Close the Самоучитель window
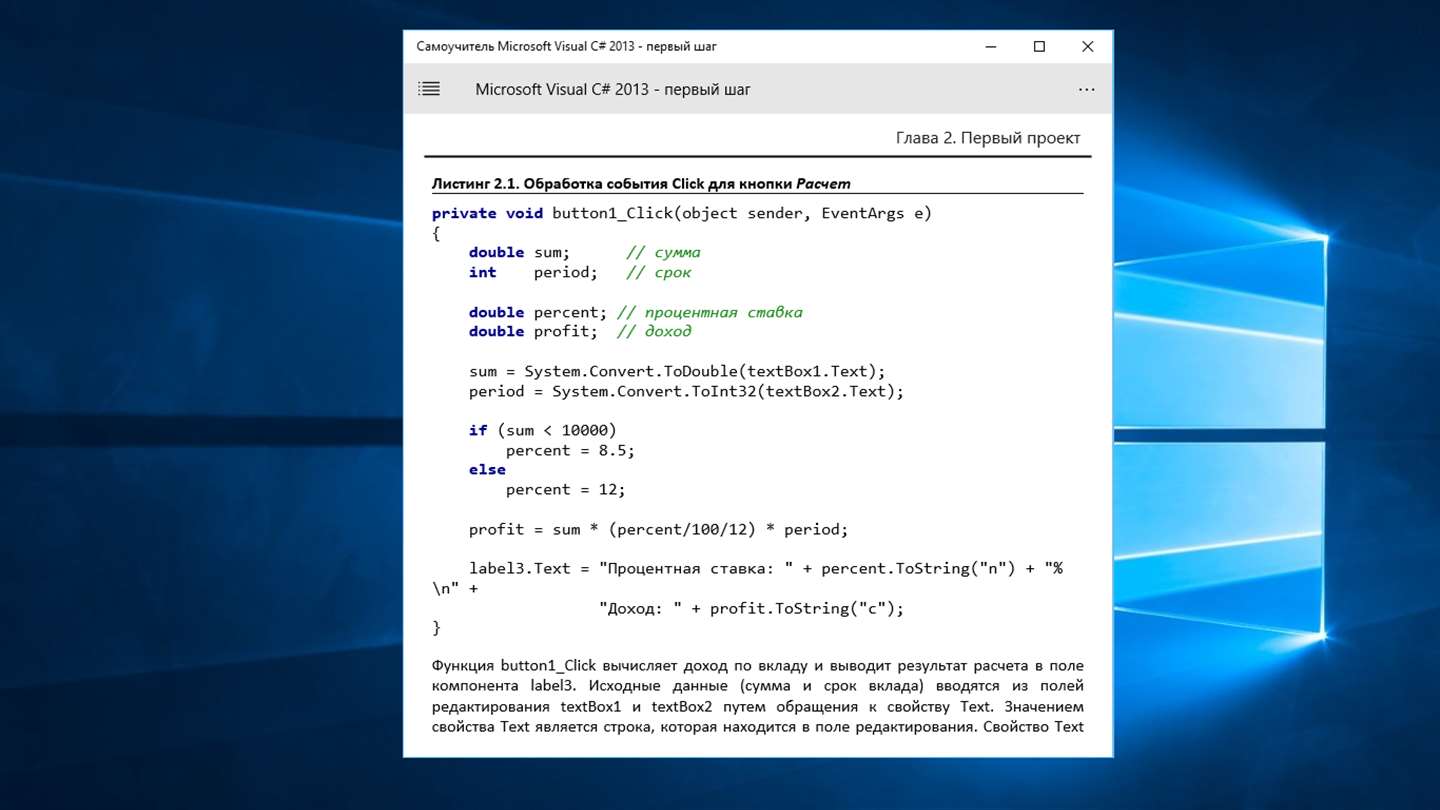 click(x=1088, y=46)
